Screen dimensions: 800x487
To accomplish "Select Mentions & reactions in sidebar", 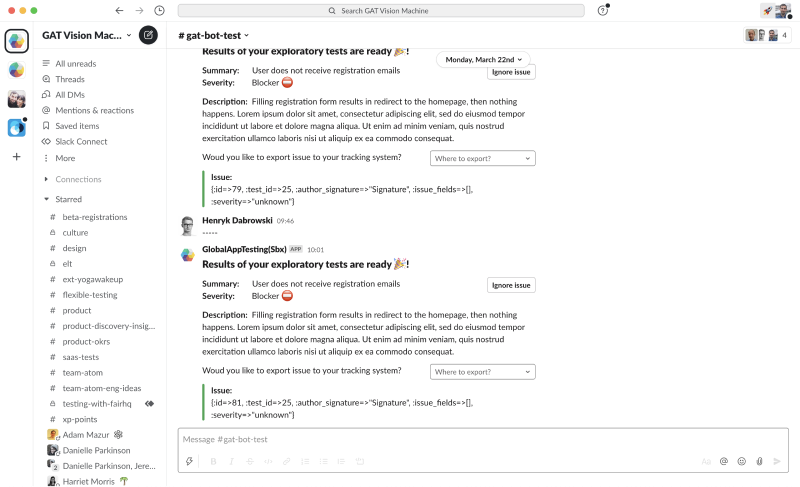I will (94, 110).
